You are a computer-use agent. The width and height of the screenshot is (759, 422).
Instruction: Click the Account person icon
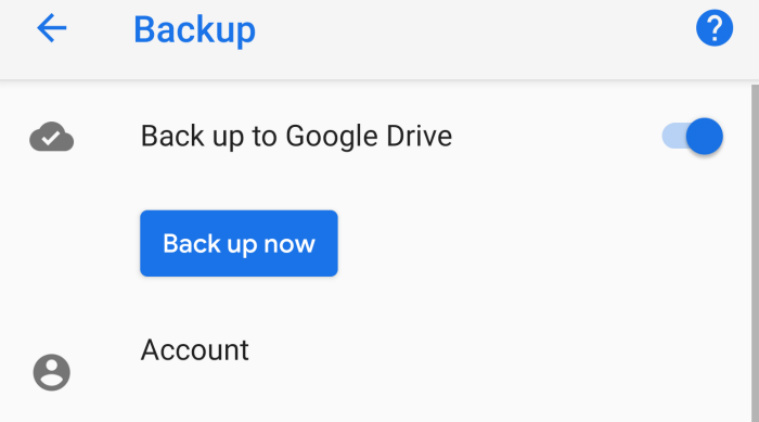(52, 372)
